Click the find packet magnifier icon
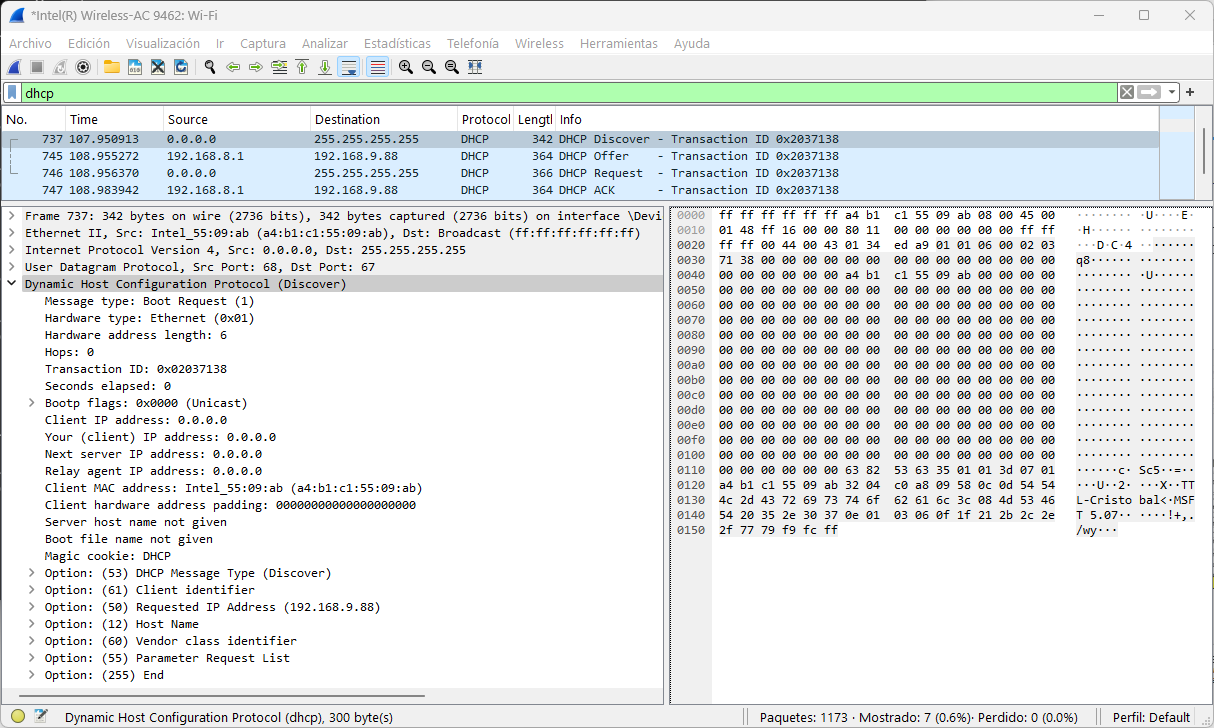Screen dimensions: 1214x728 pyautogui.click(x=210, y=67)
